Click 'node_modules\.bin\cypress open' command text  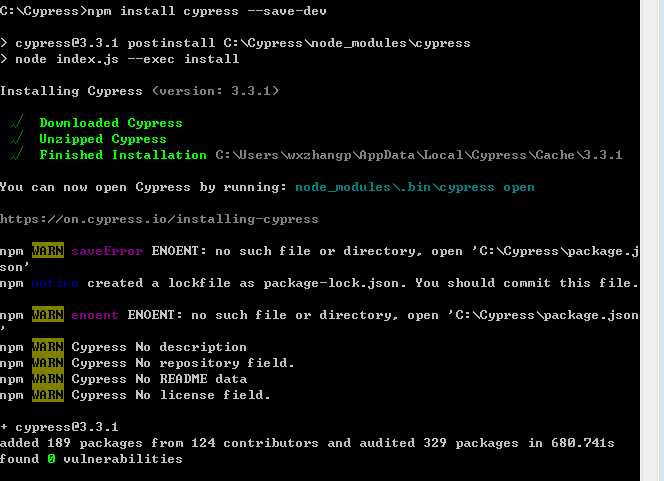pyautogui.click(x=415, y=187)
